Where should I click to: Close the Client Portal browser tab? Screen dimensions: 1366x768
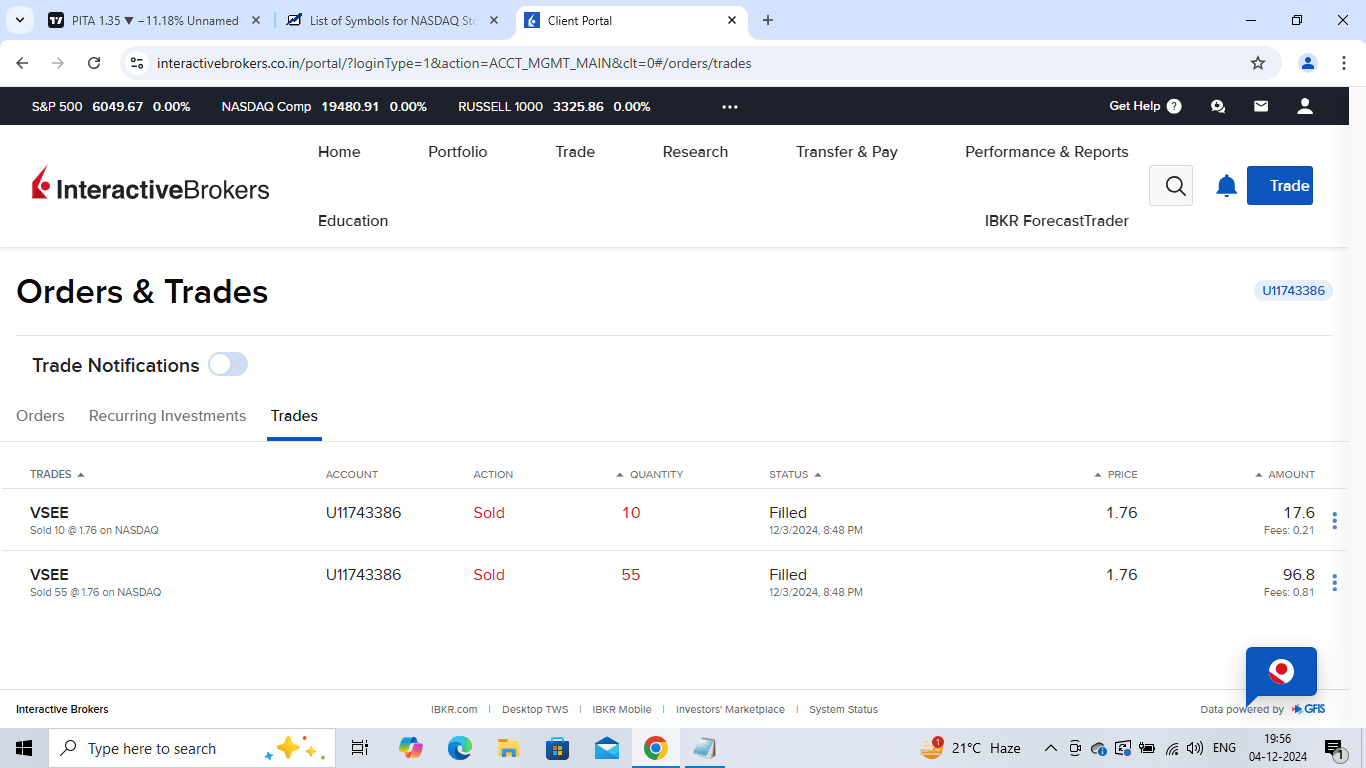732,20
